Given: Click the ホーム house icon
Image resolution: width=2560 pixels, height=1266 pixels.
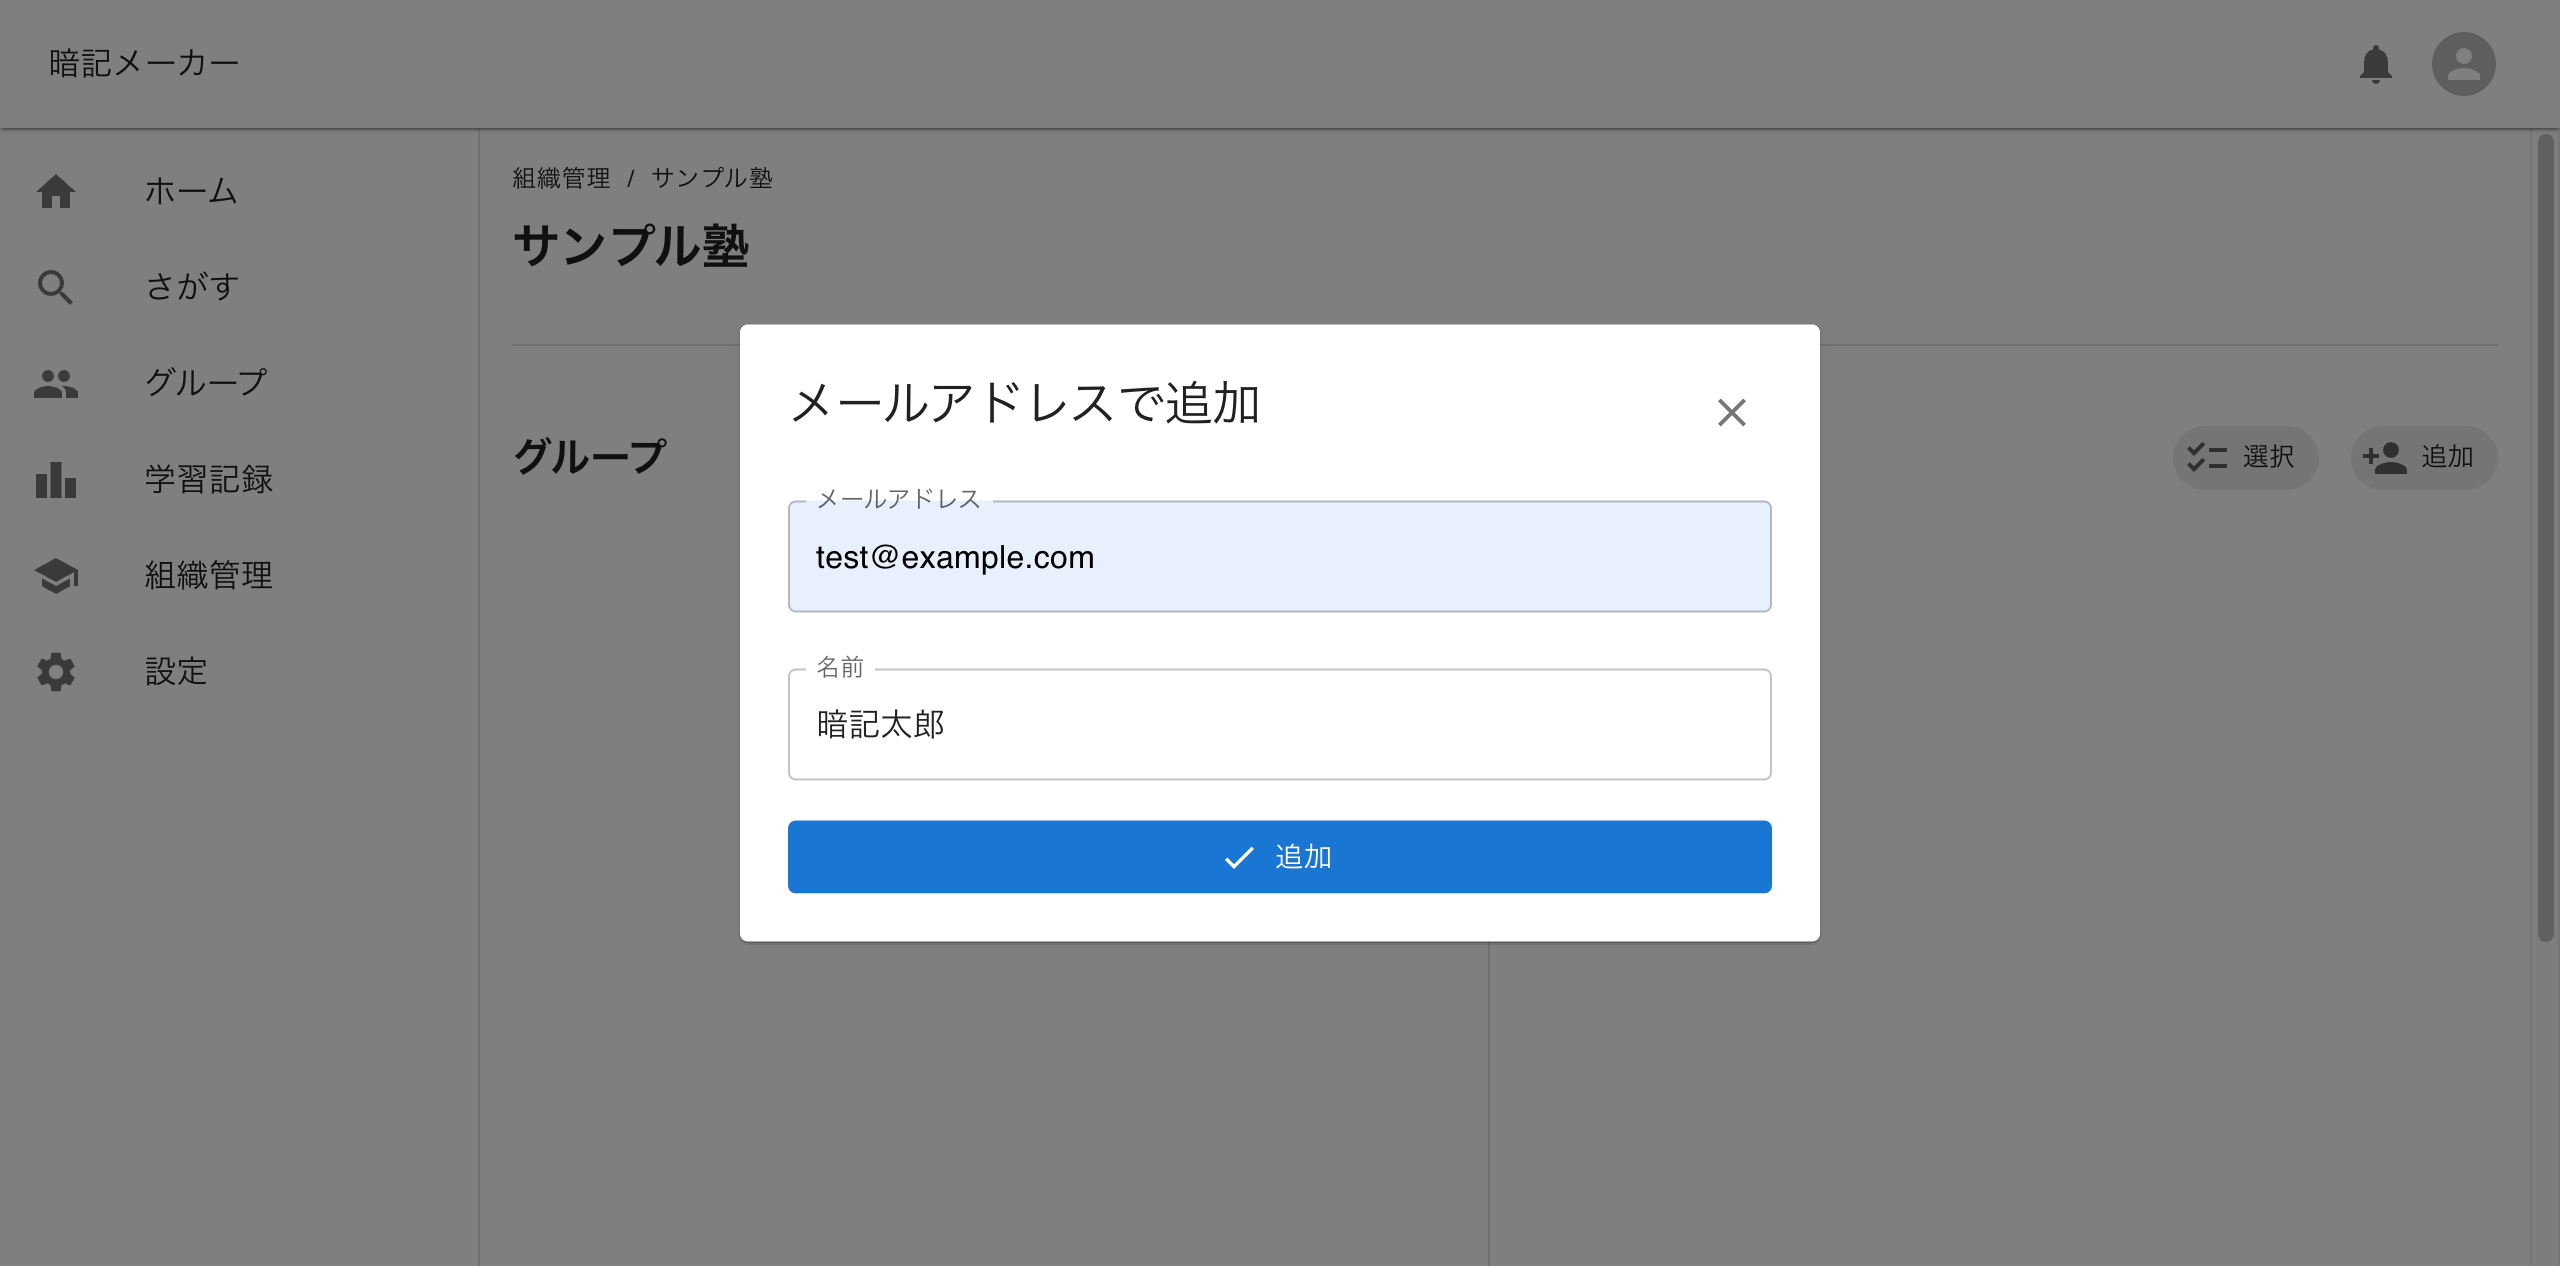Looking at the screenshot, I should point(56,191).
